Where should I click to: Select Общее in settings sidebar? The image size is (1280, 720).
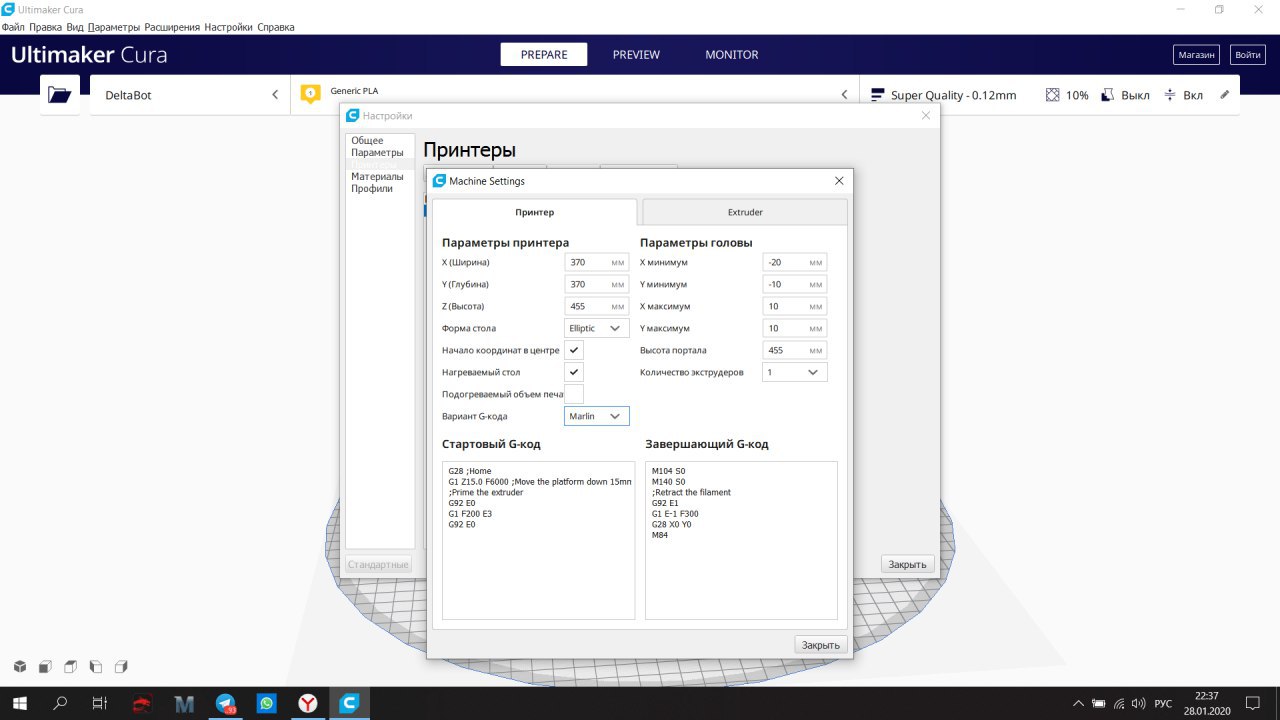pos(367,140)
